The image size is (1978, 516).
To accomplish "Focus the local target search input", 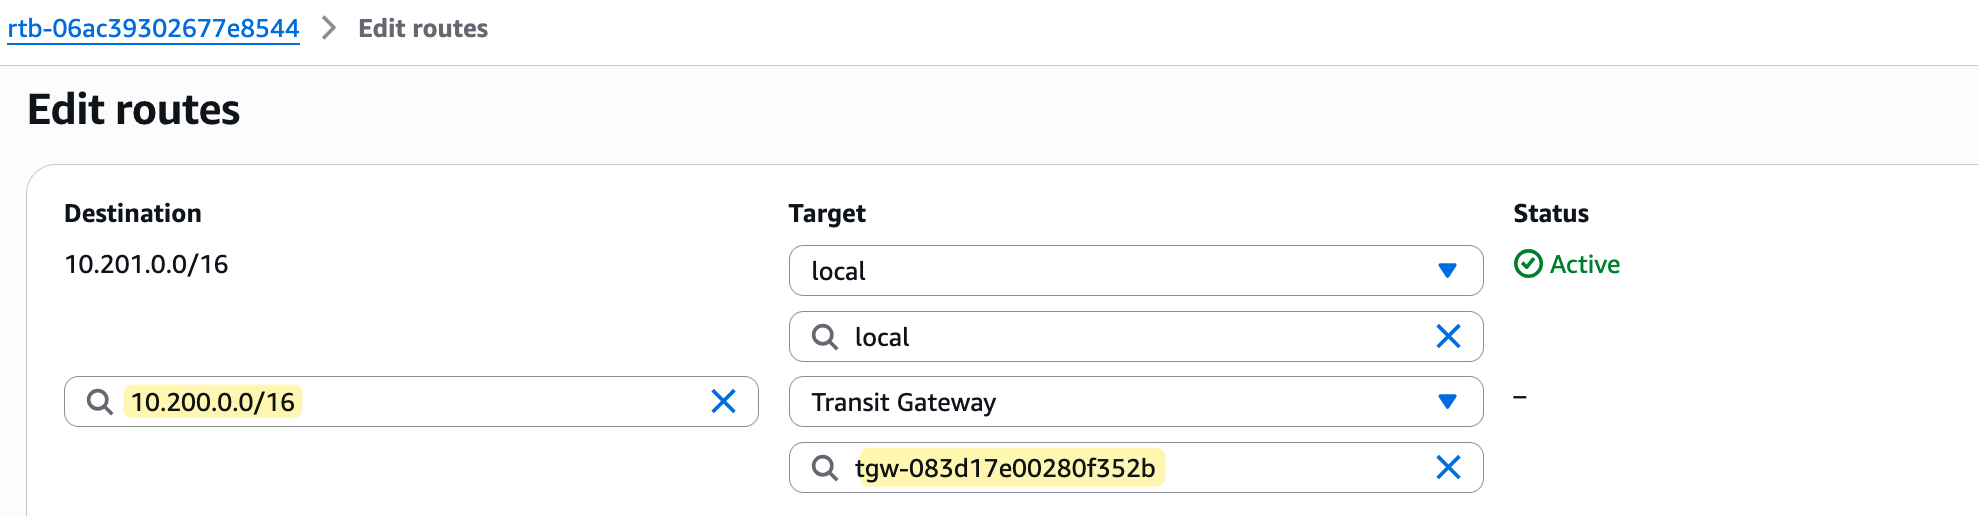I will [1135, 337].
